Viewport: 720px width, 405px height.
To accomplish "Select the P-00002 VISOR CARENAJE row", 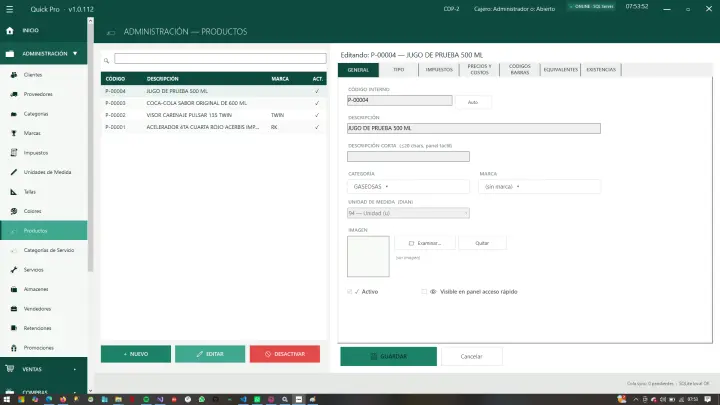I will click(x=214, y=115).
